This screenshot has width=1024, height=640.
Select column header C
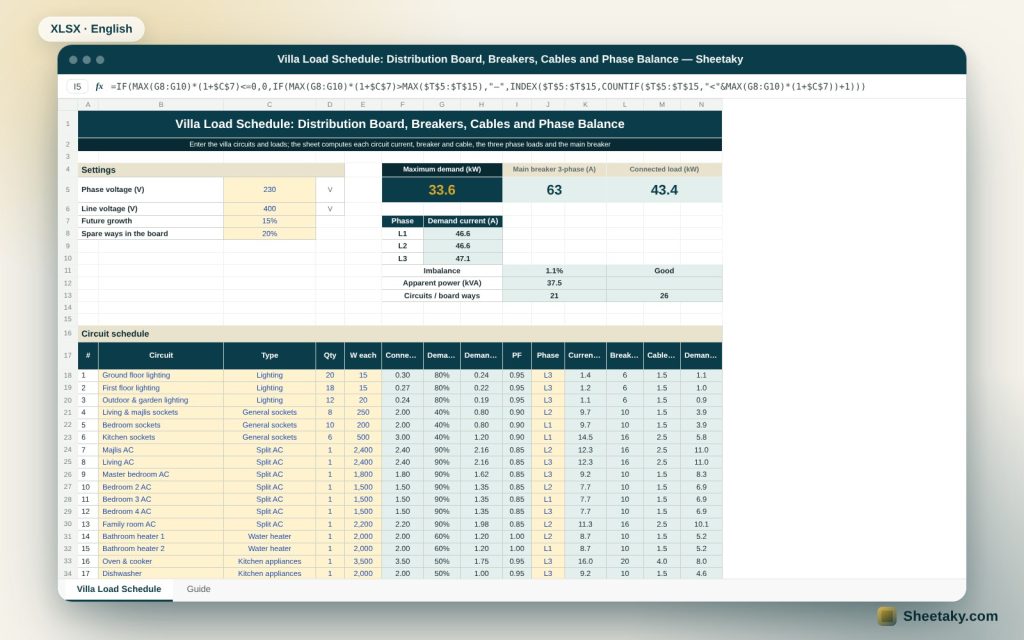point(269,104)
